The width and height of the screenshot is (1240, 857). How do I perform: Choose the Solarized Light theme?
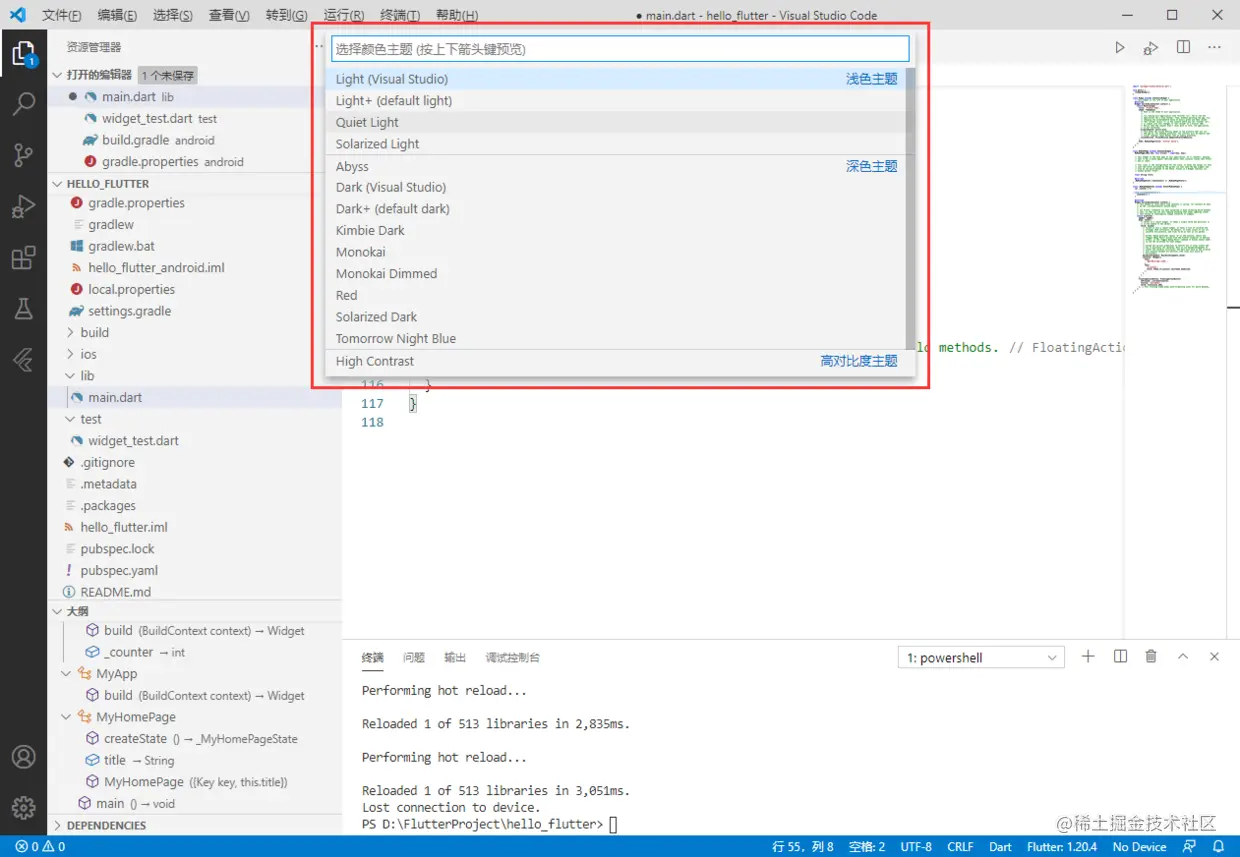(x=616, y=144)
